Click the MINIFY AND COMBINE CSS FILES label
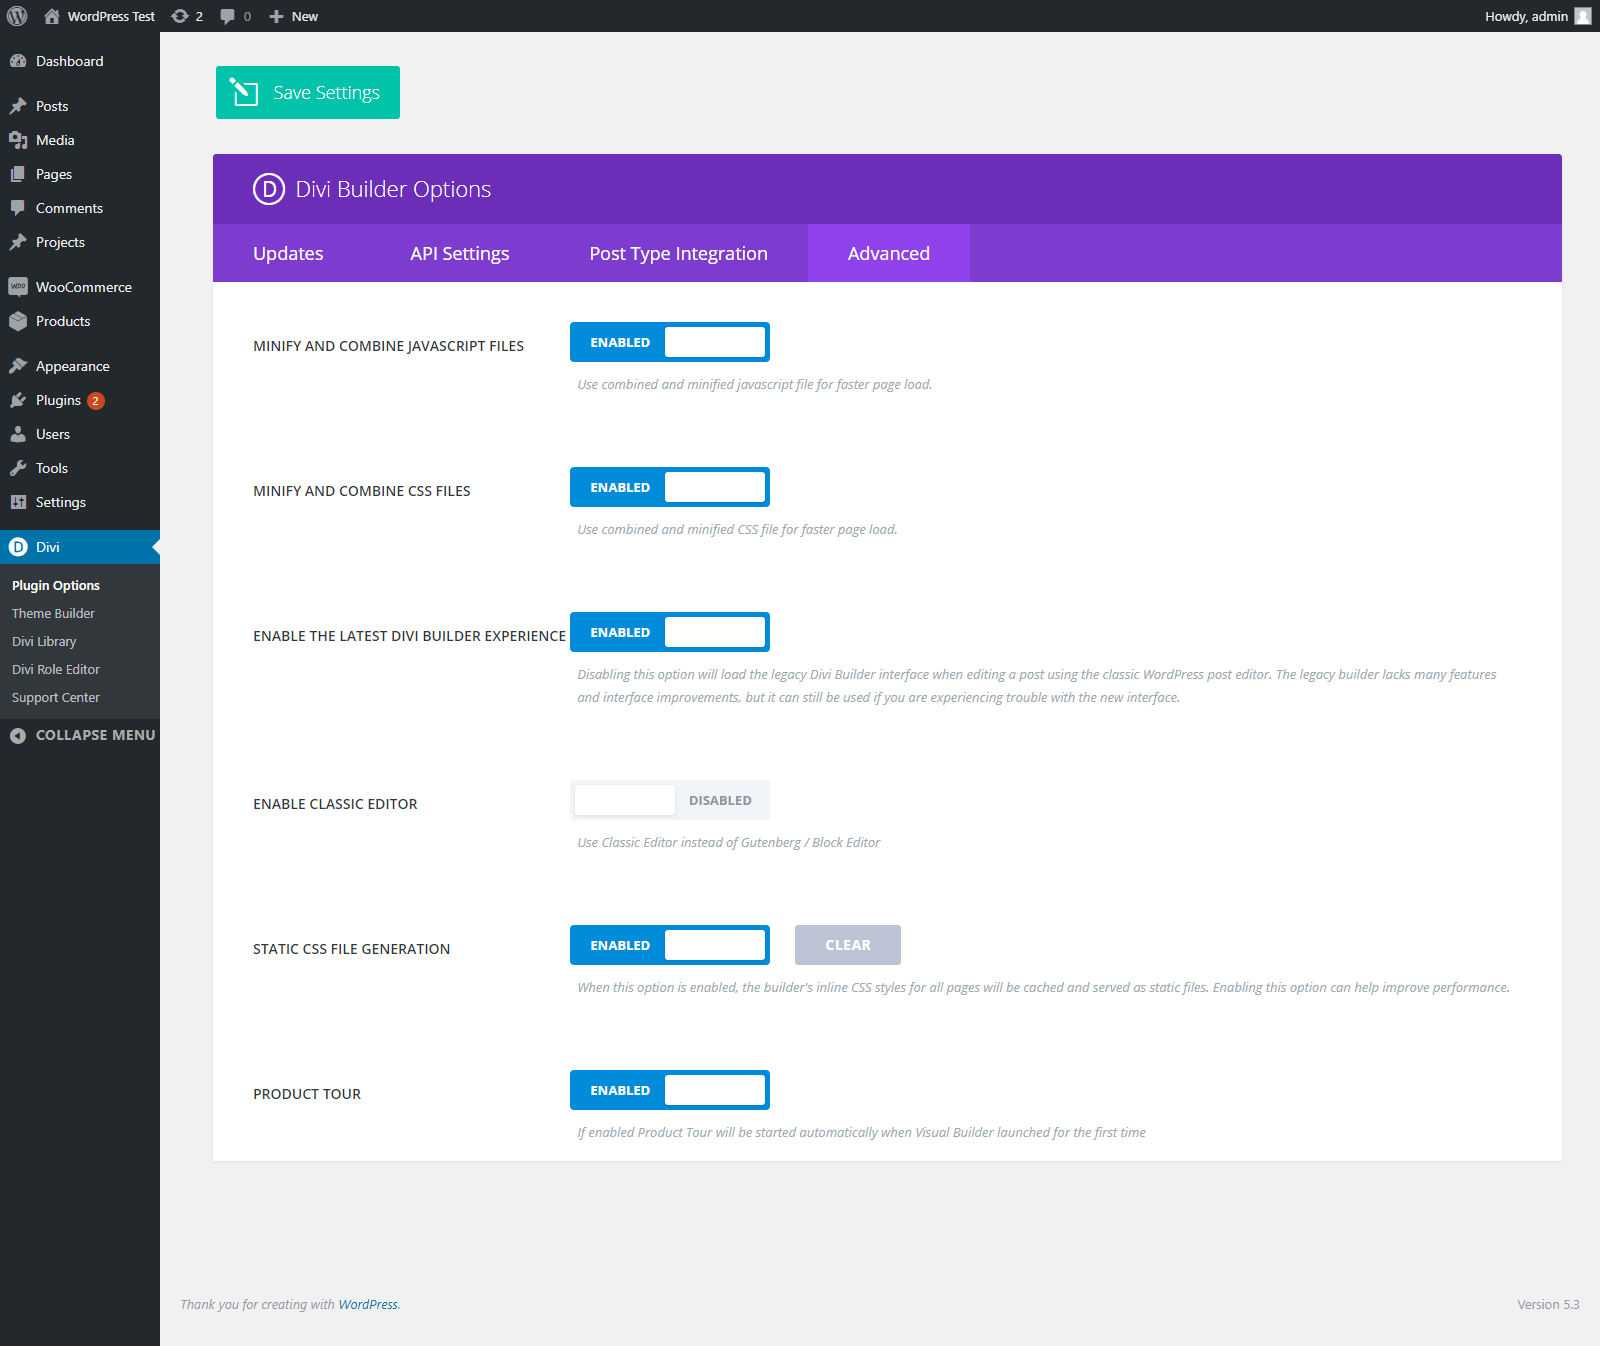 click(x=362, y=491)
